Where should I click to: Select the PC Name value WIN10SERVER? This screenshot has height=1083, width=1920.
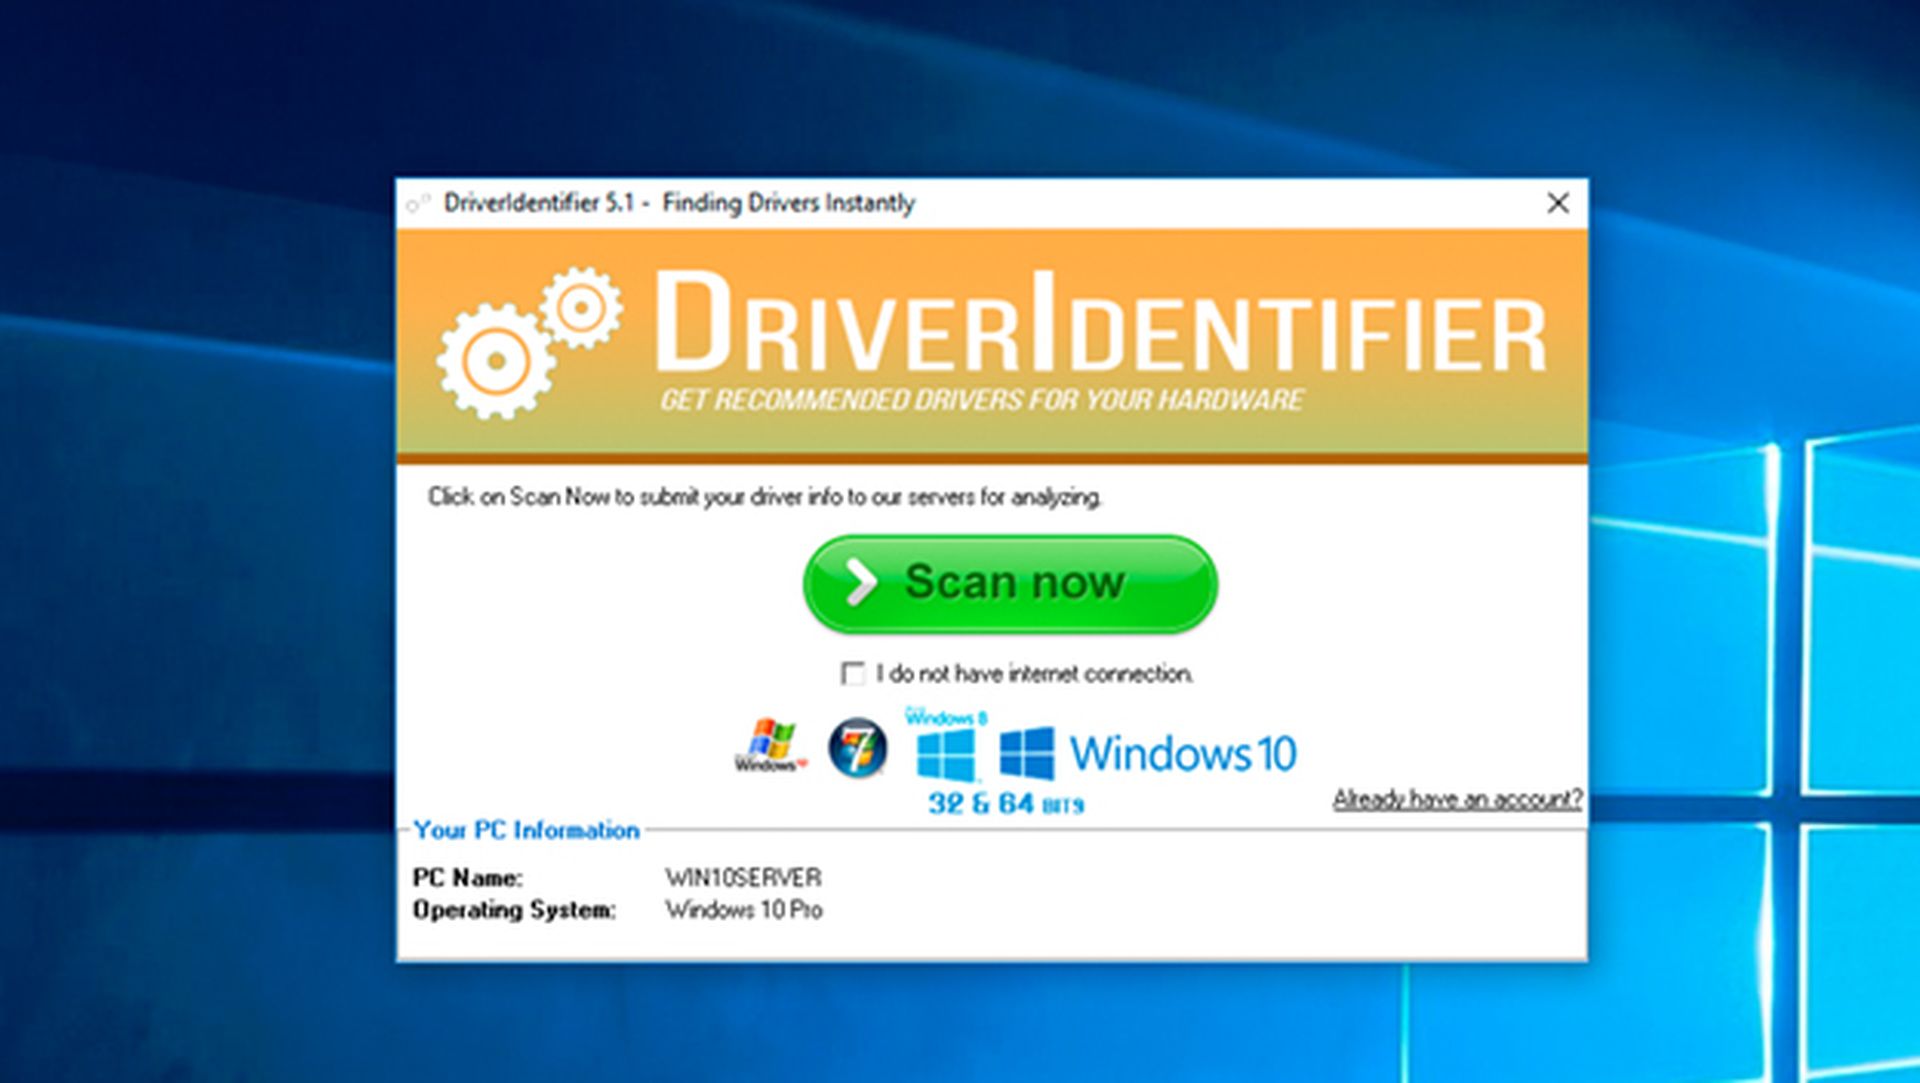tap(745, 878)
